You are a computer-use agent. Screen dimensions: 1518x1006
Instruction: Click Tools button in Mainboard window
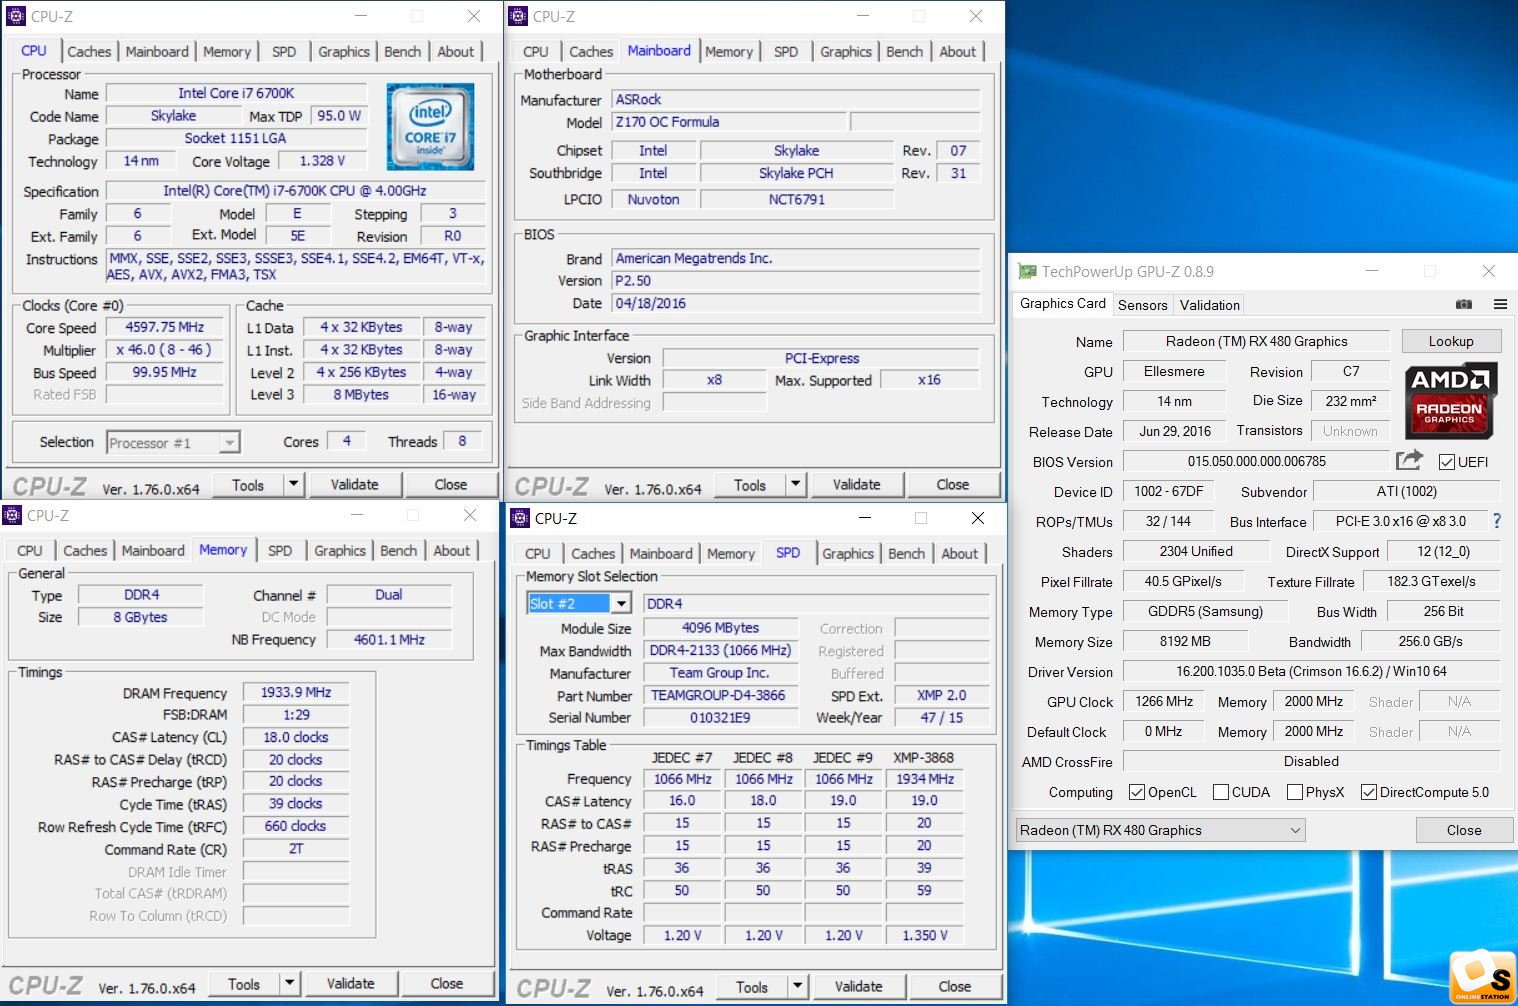[x=749, y=484]
